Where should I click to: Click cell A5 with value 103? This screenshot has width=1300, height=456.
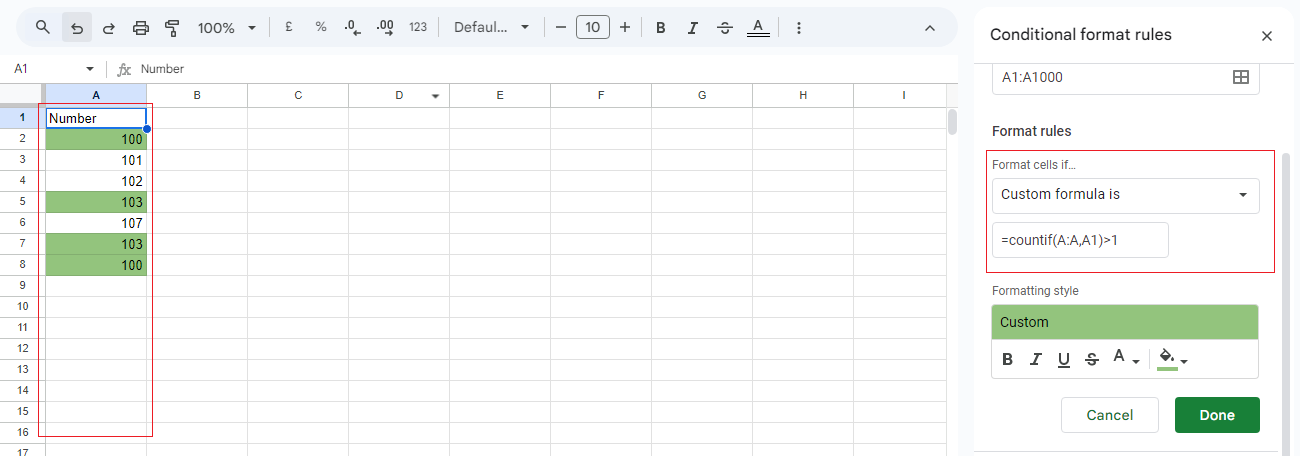96,202
